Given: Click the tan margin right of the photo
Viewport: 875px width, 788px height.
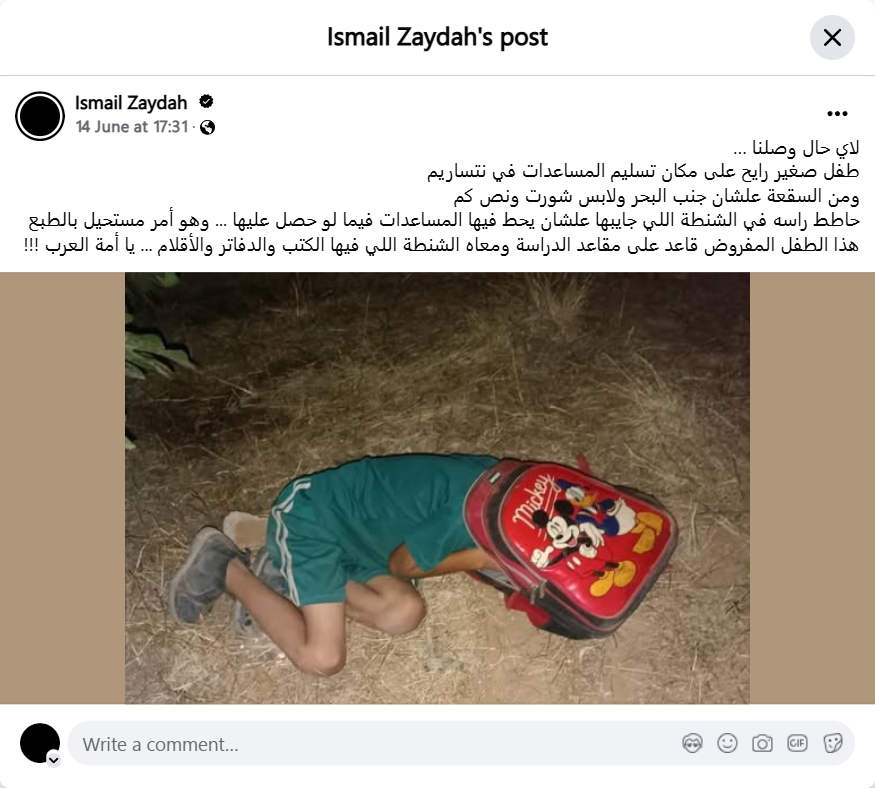Looking at the screenshot, I should 812,488.
